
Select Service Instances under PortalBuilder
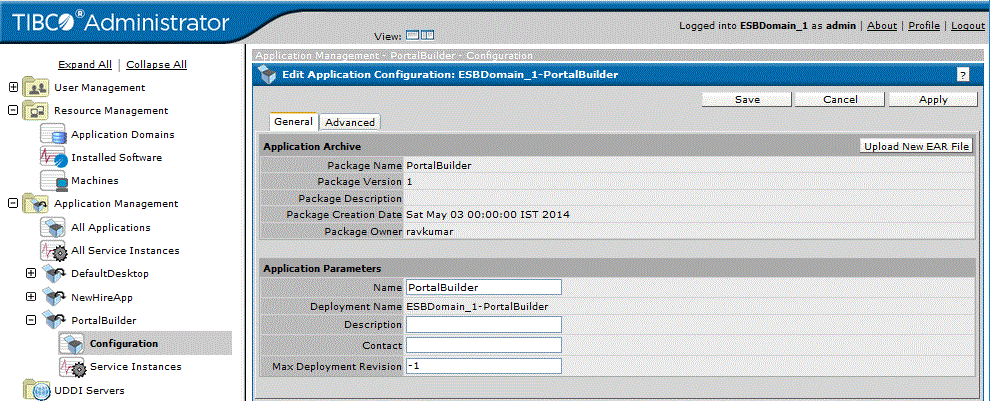(135, 367)
